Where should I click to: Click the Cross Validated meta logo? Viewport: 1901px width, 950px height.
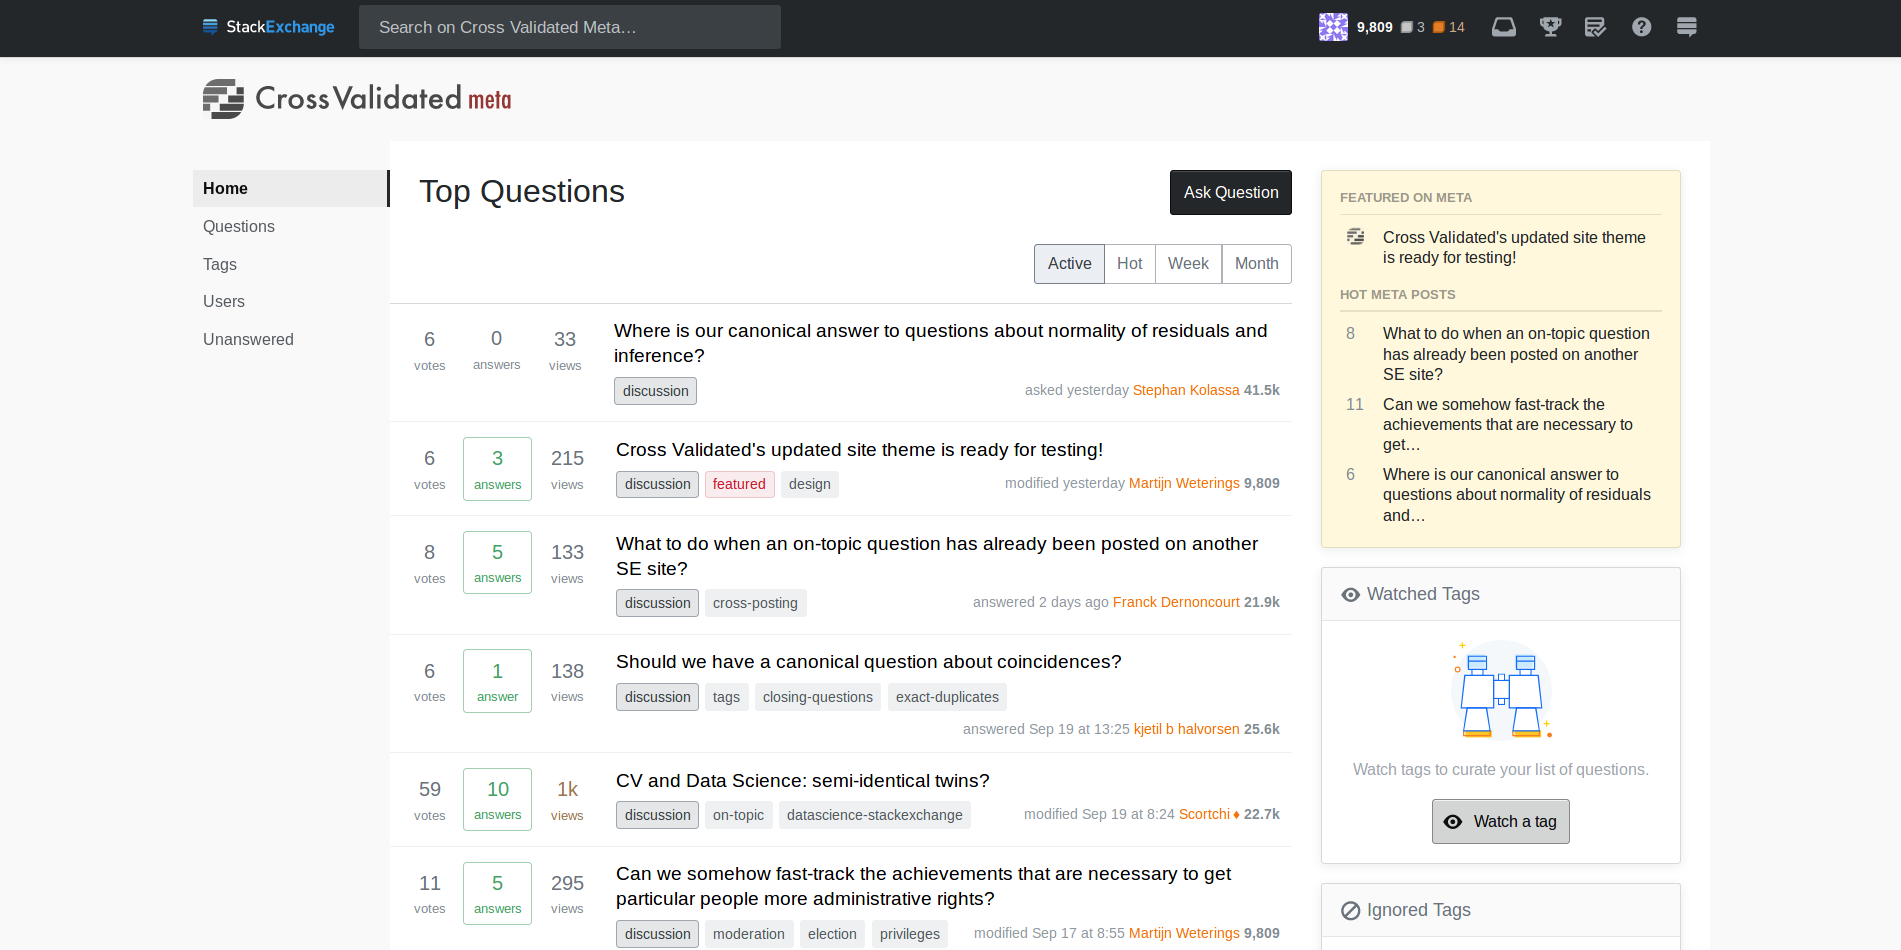click(x=357, y=99)
